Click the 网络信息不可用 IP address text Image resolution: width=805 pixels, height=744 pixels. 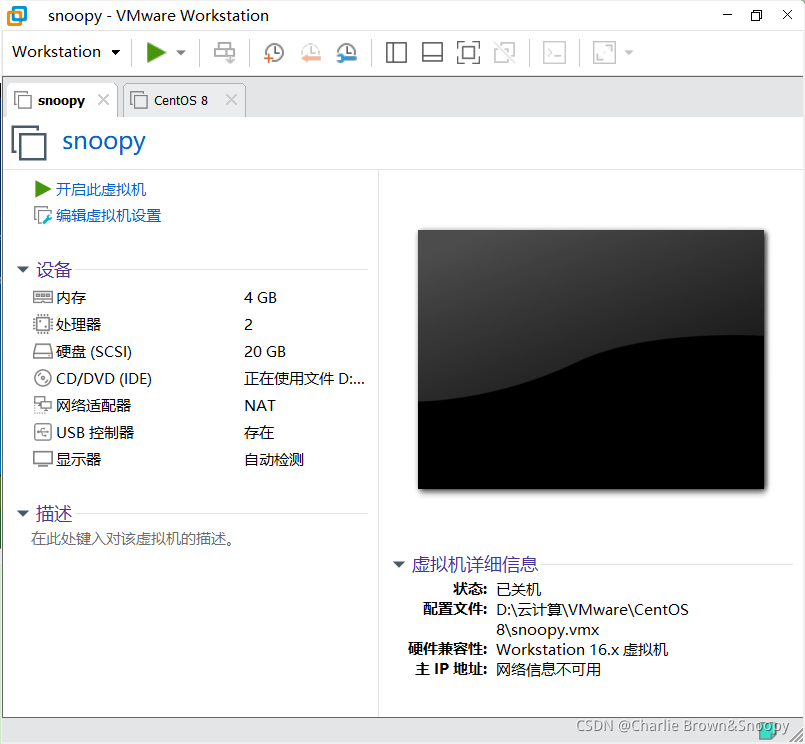tap(548, 670)
